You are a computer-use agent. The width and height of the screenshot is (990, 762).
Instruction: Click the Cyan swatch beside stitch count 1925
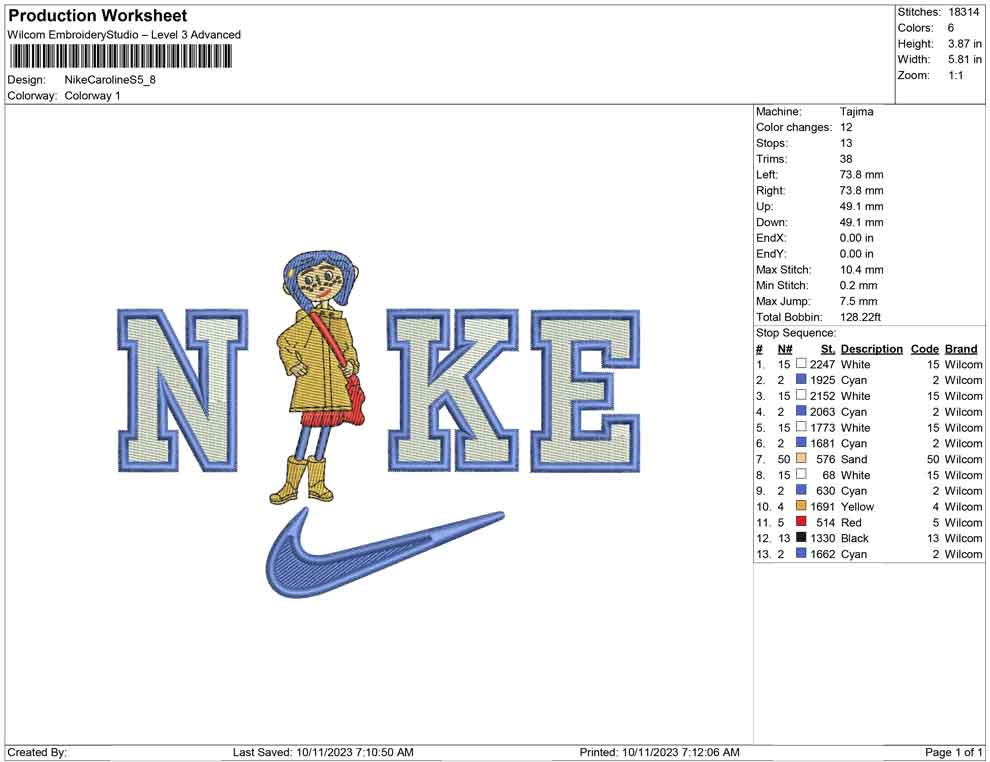801,379
